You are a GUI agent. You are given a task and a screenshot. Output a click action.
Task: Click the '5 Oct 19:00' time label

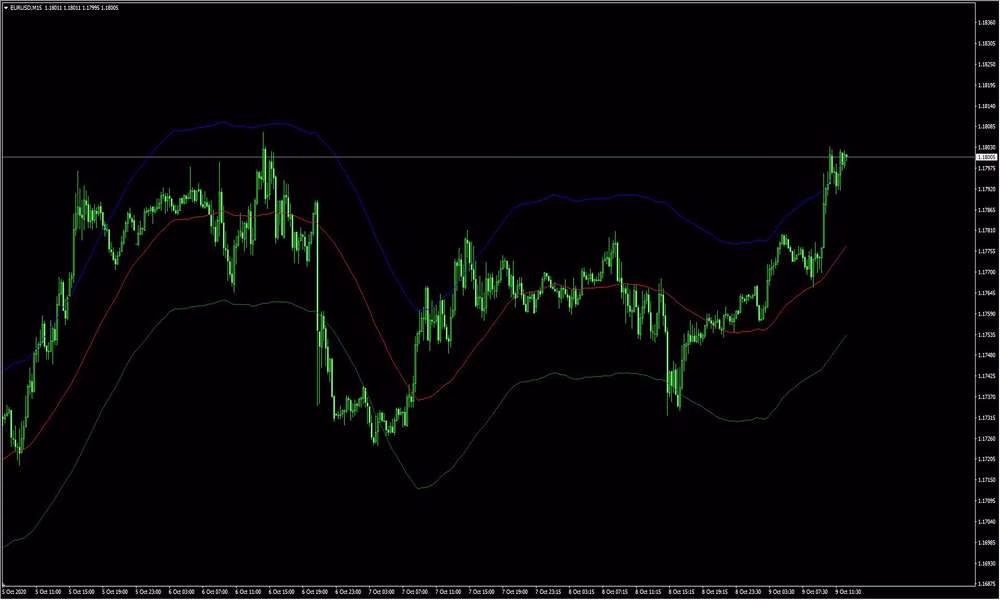[x=115, y=592]
